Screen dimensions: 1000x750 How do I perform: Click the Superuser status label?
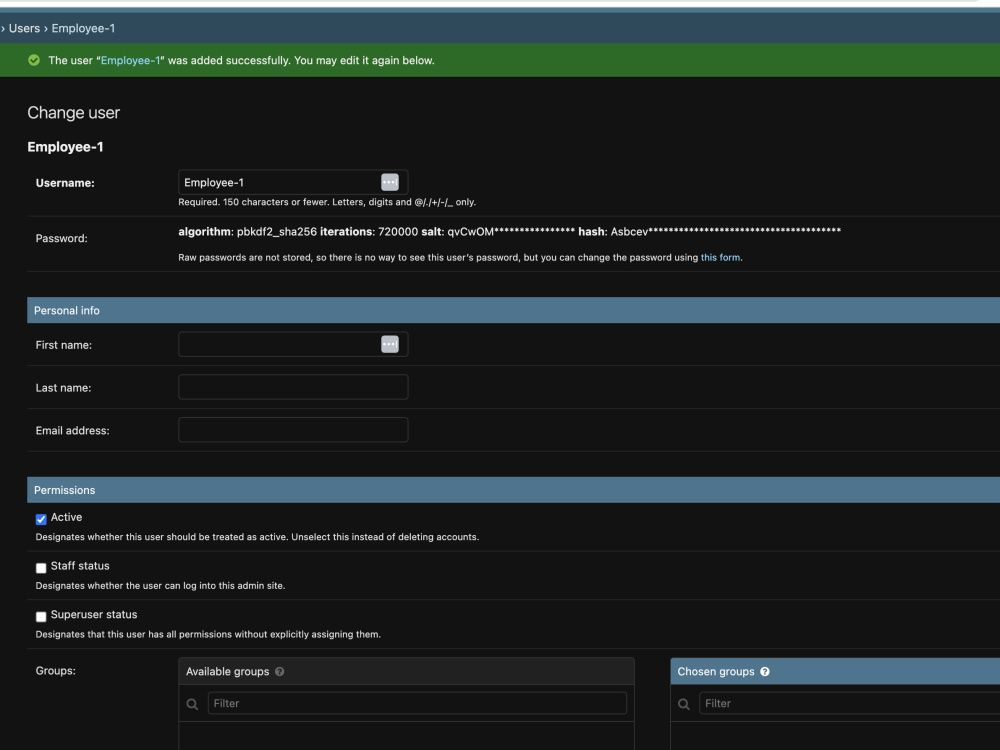(x=94, y=614)
